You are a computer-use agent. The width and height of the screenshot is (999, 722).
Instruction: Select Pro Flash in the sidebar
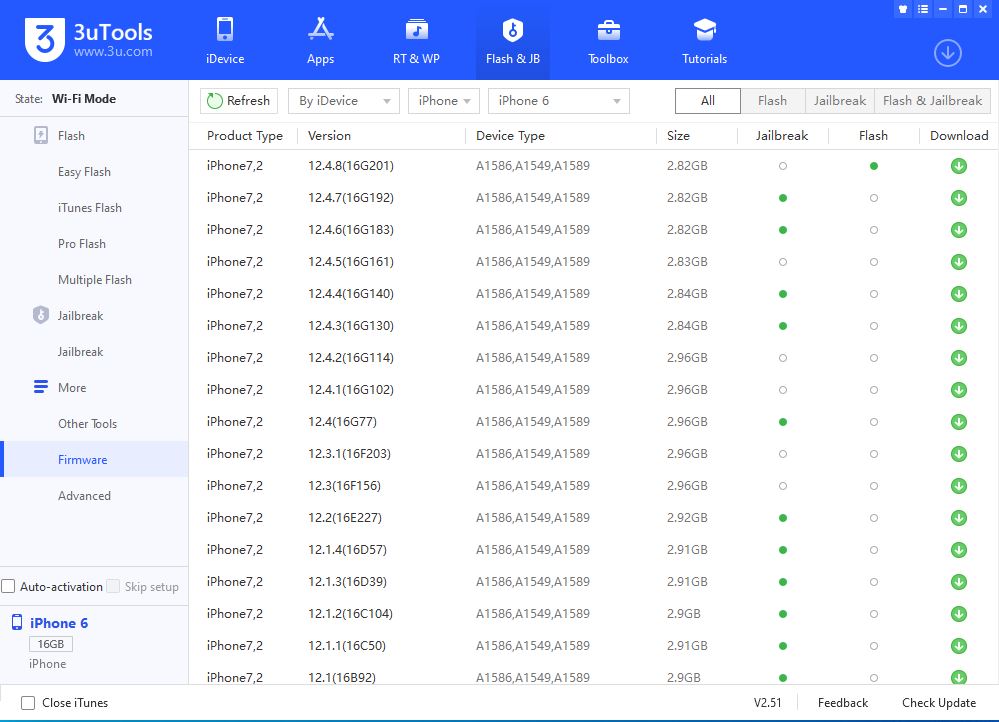click(x=82, y=244)
